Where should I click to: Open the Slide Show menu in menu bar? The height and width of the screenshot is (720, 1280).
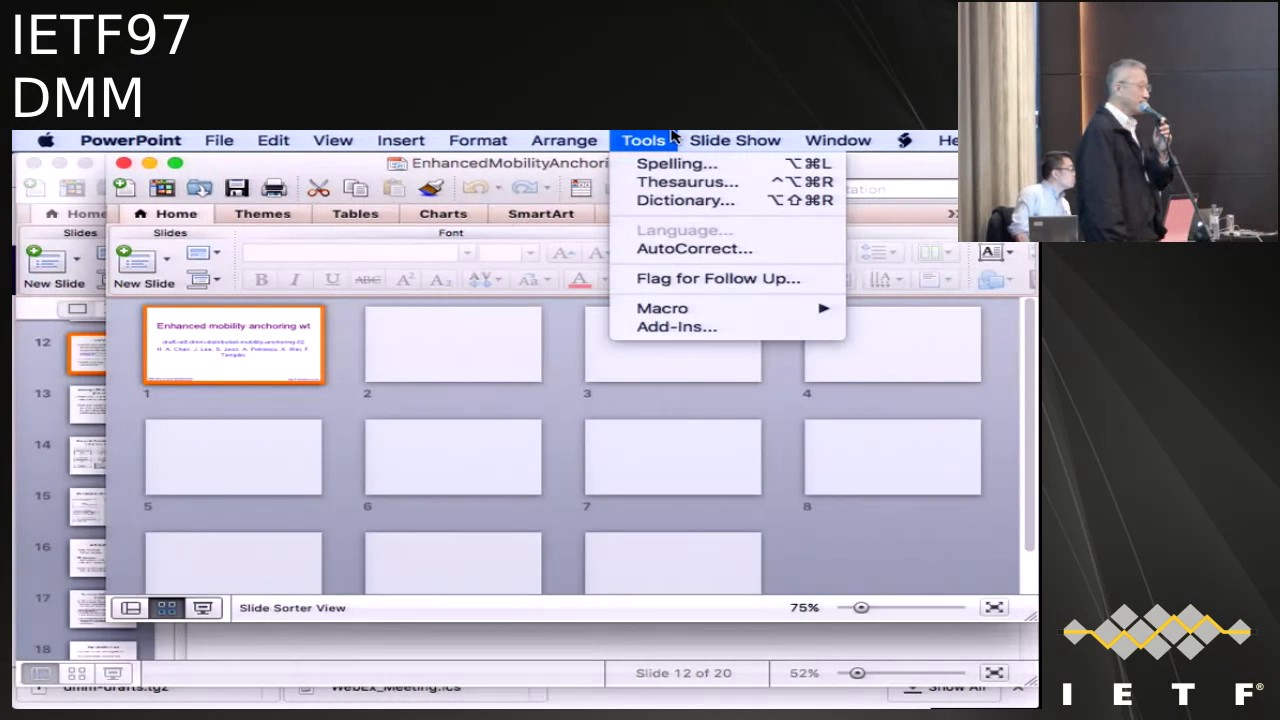coord(735,140)
